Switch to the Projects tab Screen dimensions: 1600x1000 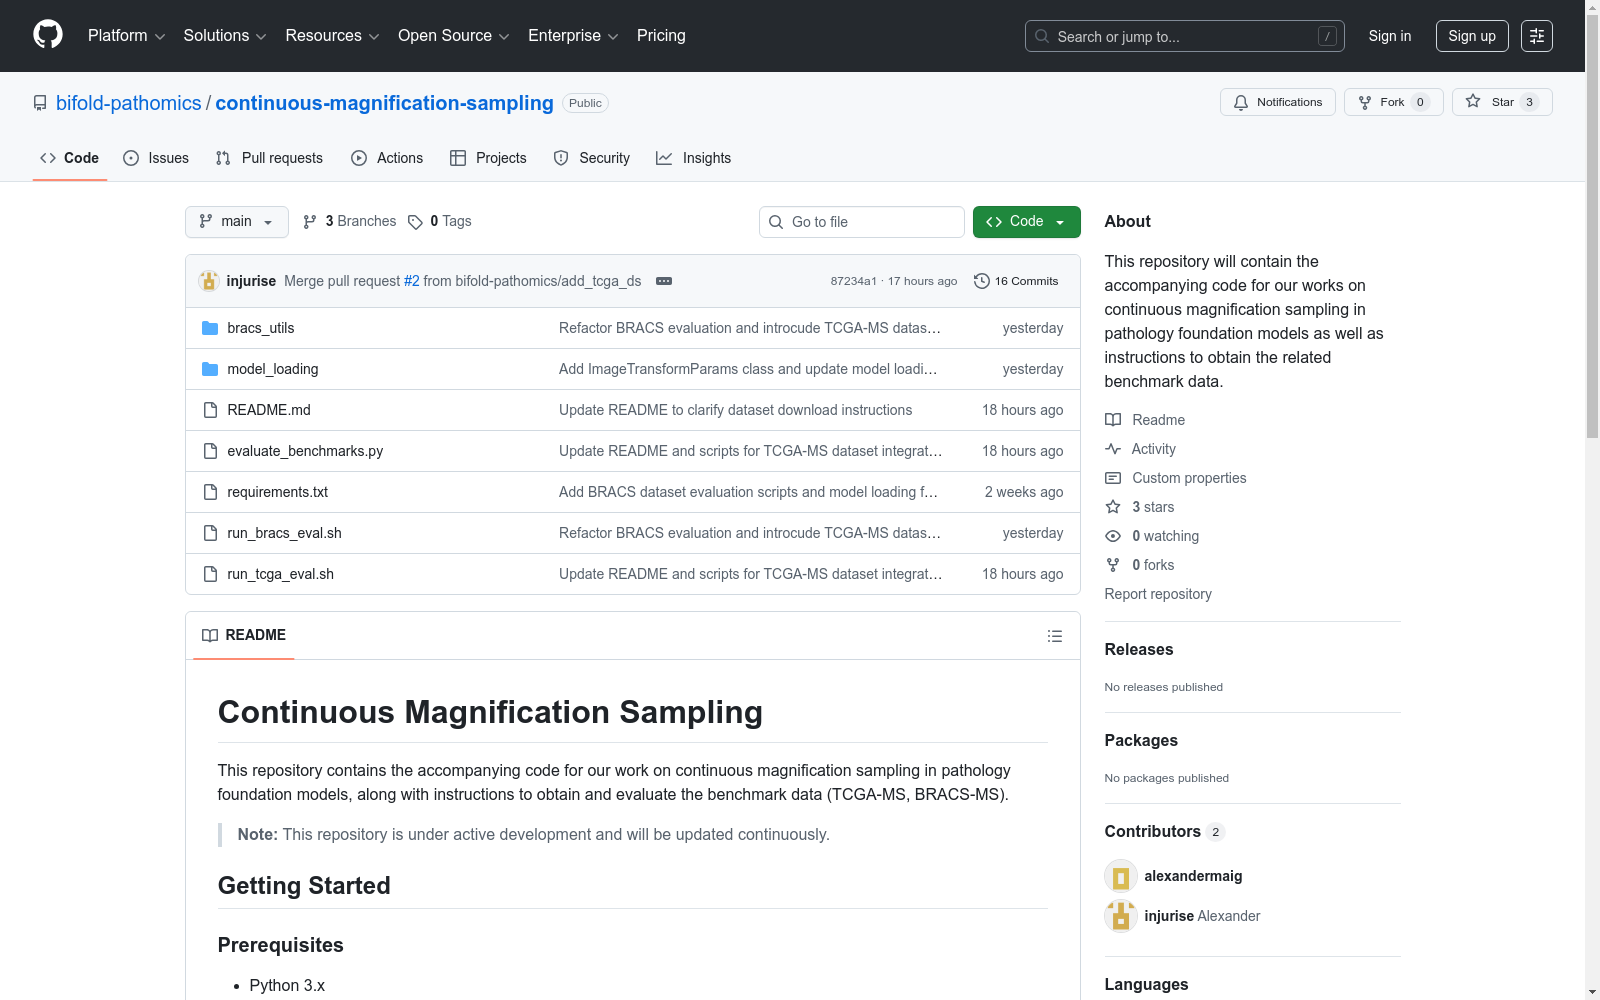pyautogui.click(x=488, y=158)
